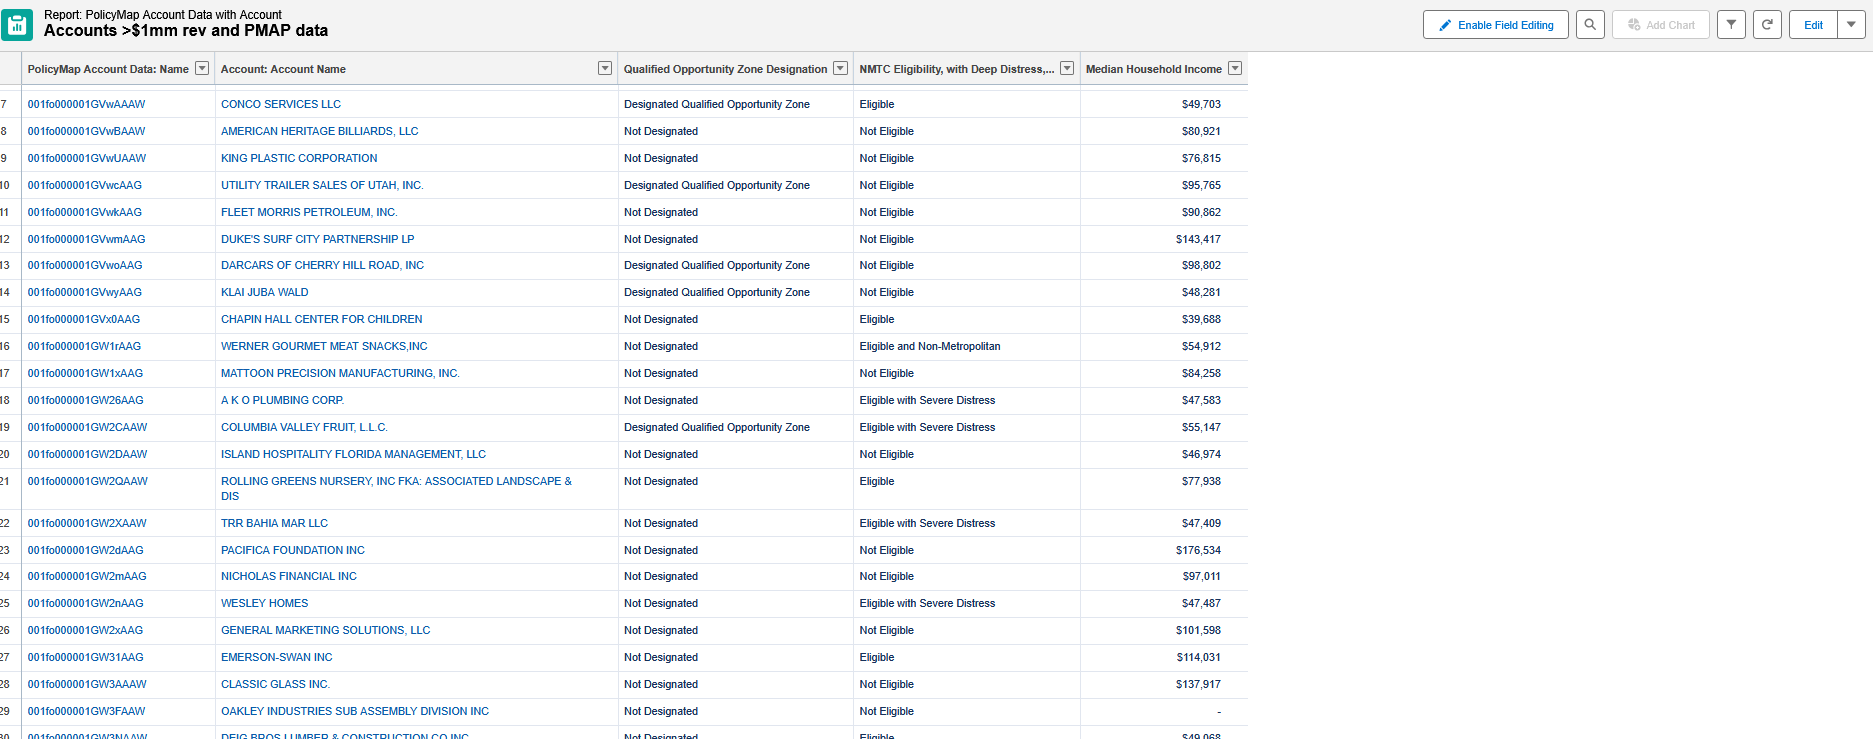The width and height of the screenshot is (1873, 739).
Task: Open NMTC Eligibility column dropdown arrow
Action: coord(1067,68)
